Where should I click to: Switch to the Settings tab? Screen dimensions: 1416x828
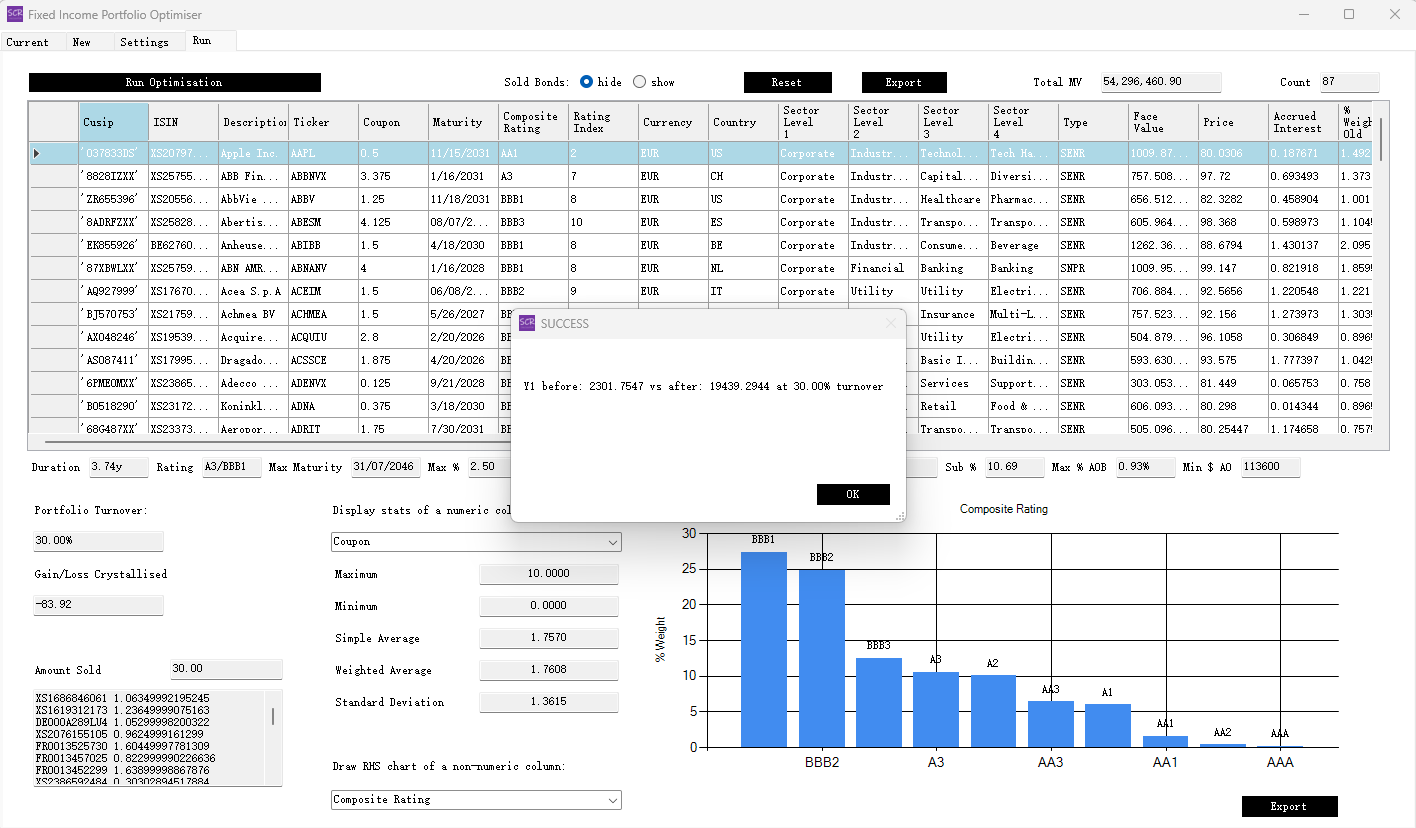[x=144, y=42]
